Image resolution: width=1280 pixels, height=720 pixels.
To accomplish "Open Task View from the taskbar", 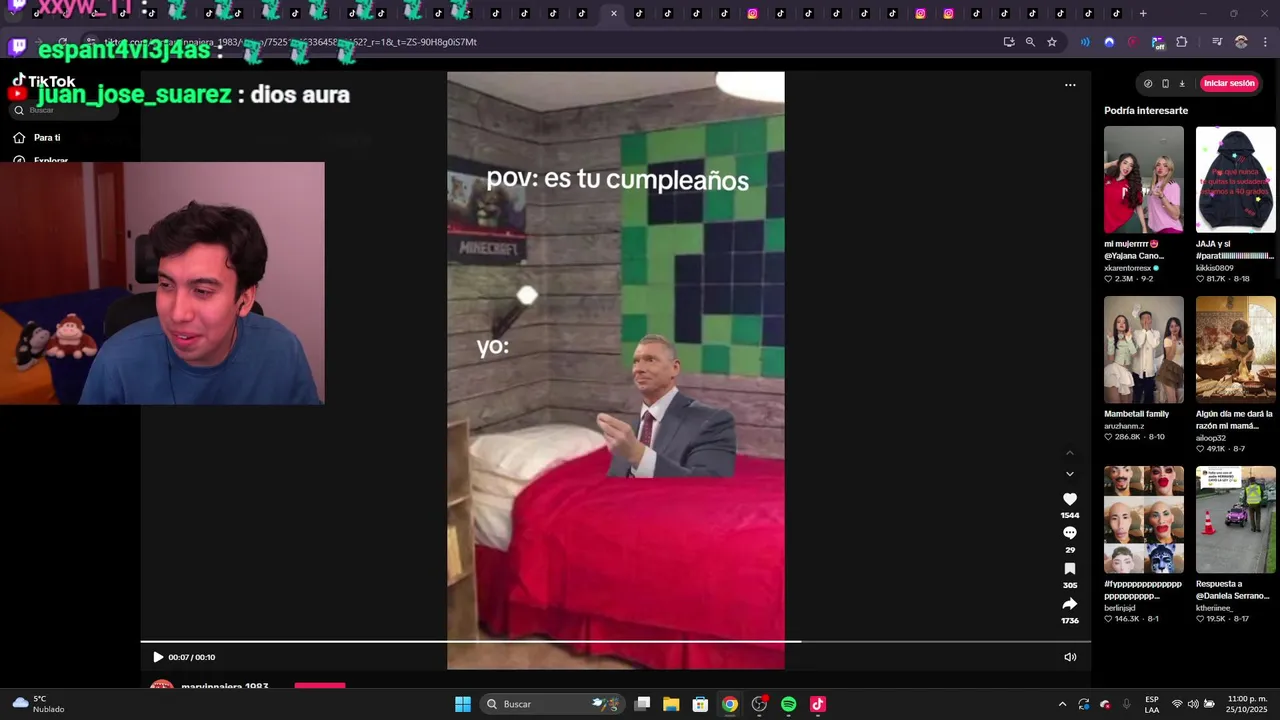I will pyautogui.click(x=643, y=704).
